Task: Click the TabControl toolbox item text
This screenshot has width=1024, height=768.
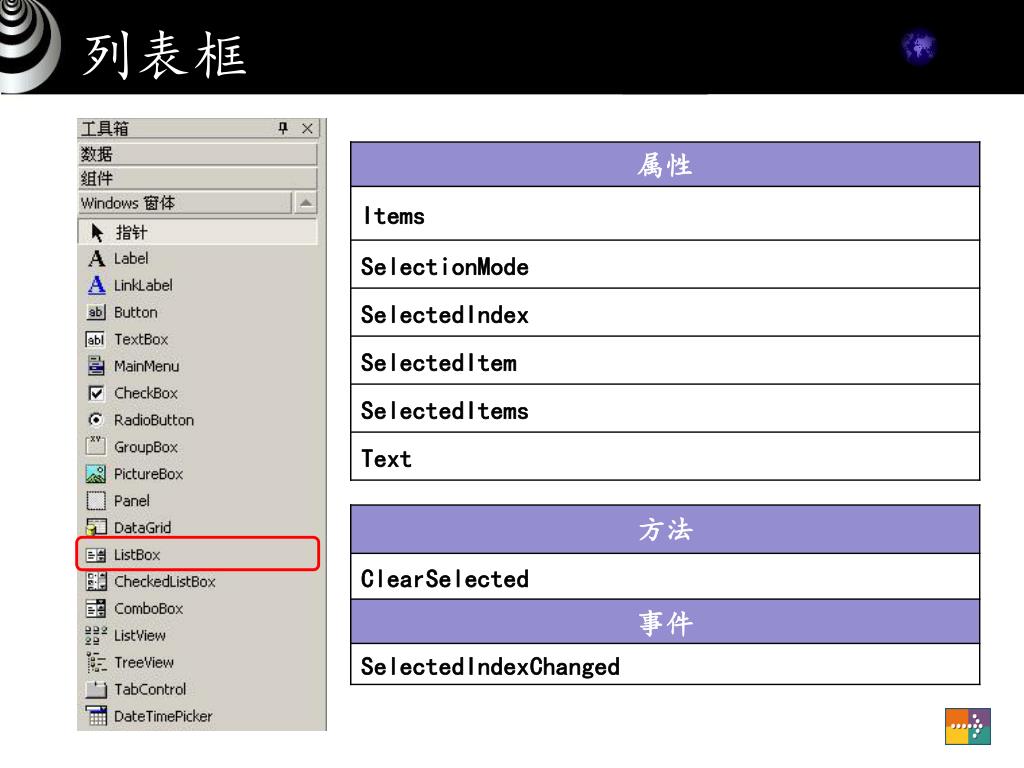Action: (x=150, y=689)
